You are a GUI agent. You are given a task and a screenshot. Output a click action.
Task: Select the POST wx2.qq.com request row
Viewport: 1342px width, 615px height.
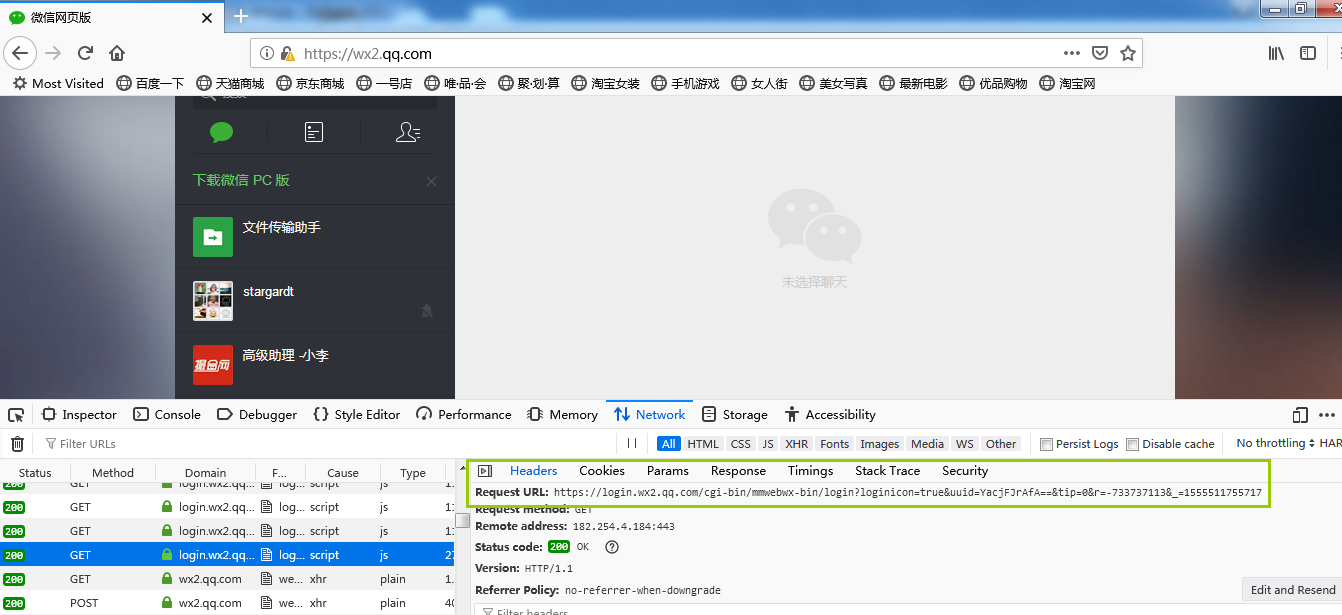point(228,603)
